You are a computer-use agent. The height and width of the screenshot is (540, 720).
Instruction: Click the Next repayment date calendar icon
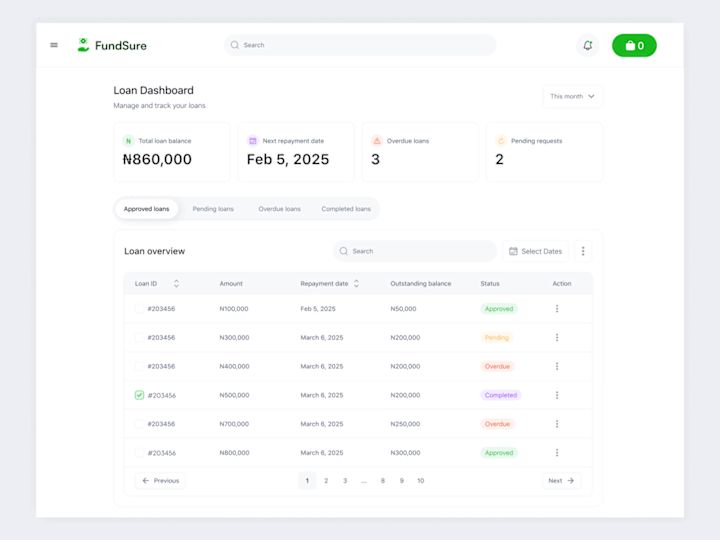(253, 141)
